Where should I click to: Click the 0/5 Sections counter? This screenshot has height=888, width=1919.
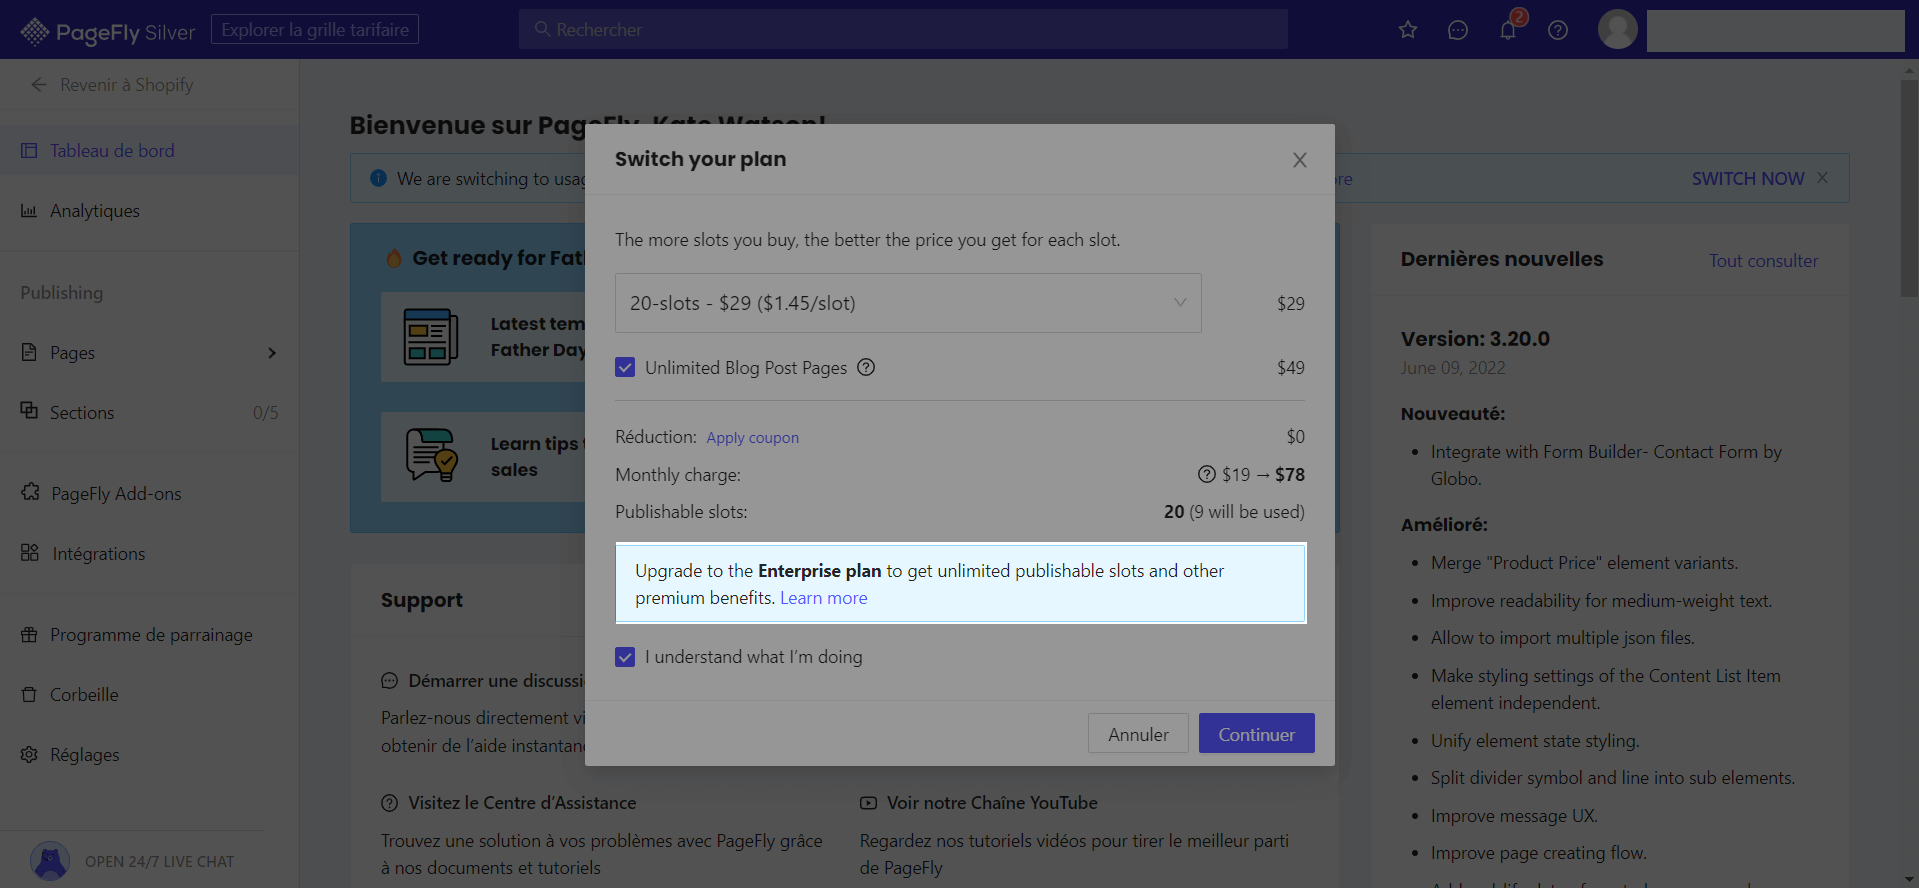point(266,413)
